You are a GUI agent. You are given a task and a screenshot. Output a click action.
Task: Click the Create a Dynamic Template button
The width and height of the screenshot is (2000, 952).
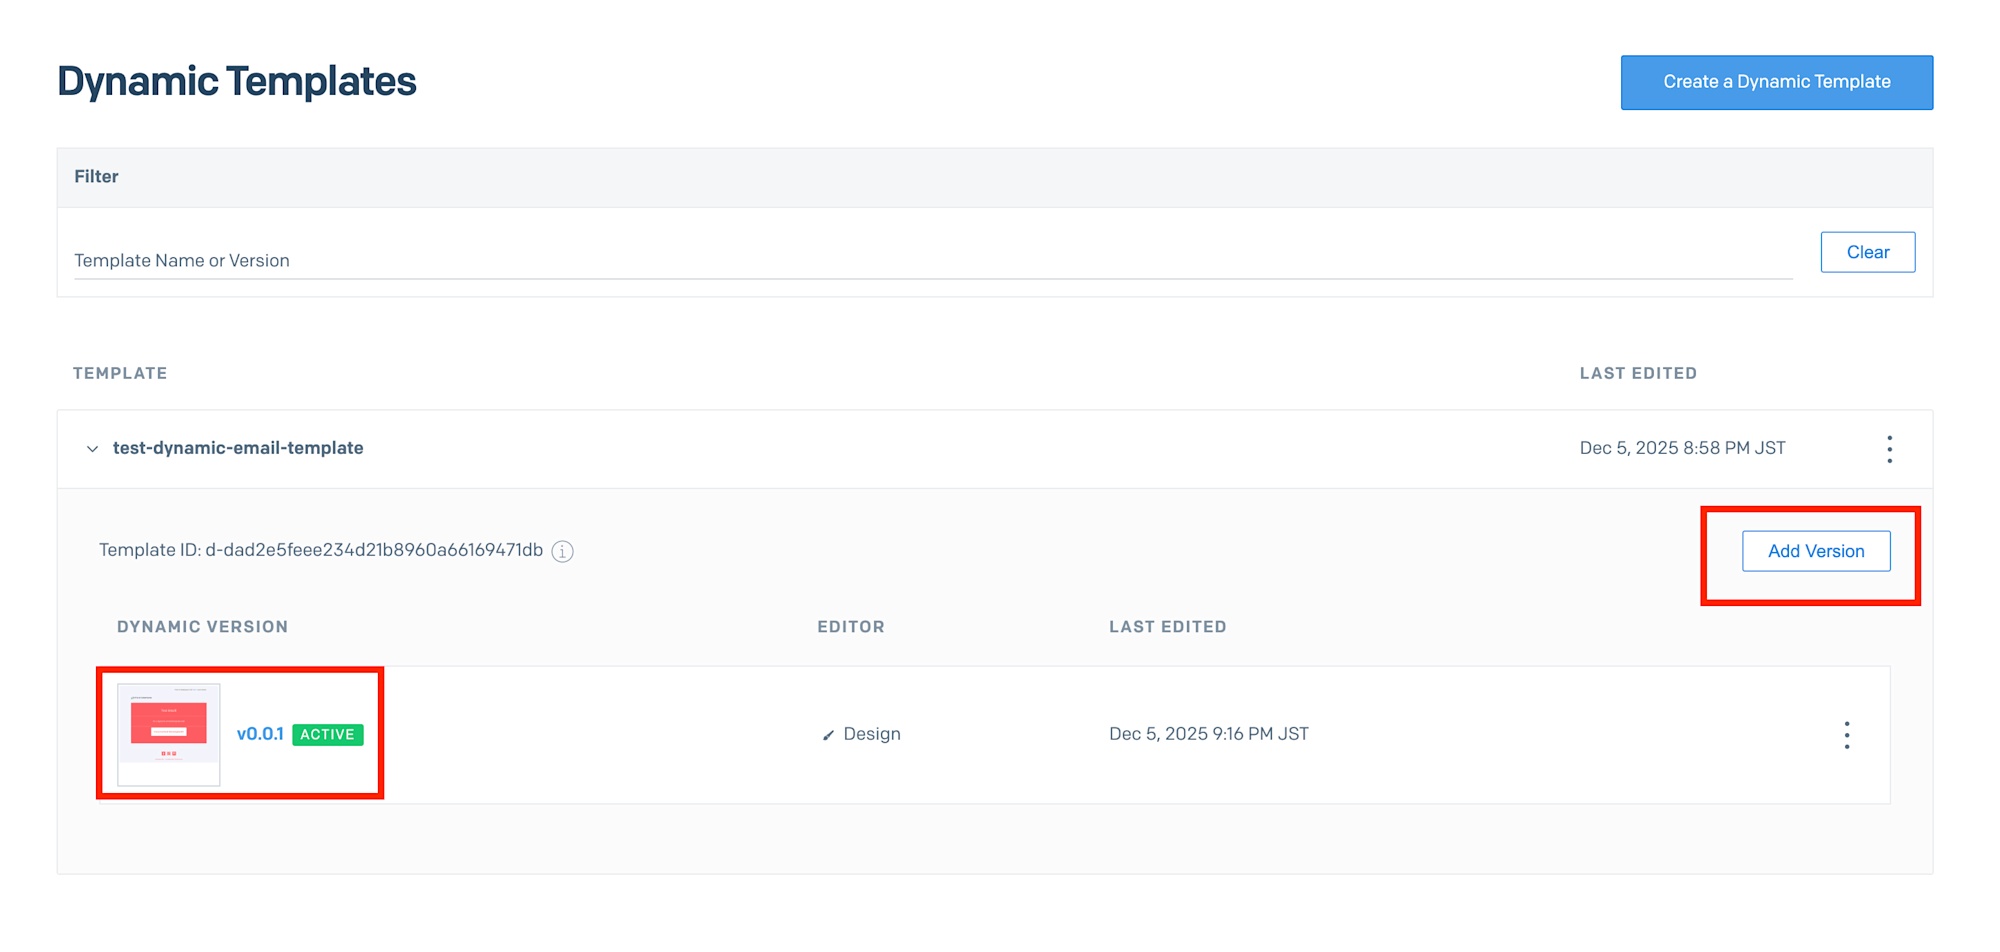pos(1776,82)
